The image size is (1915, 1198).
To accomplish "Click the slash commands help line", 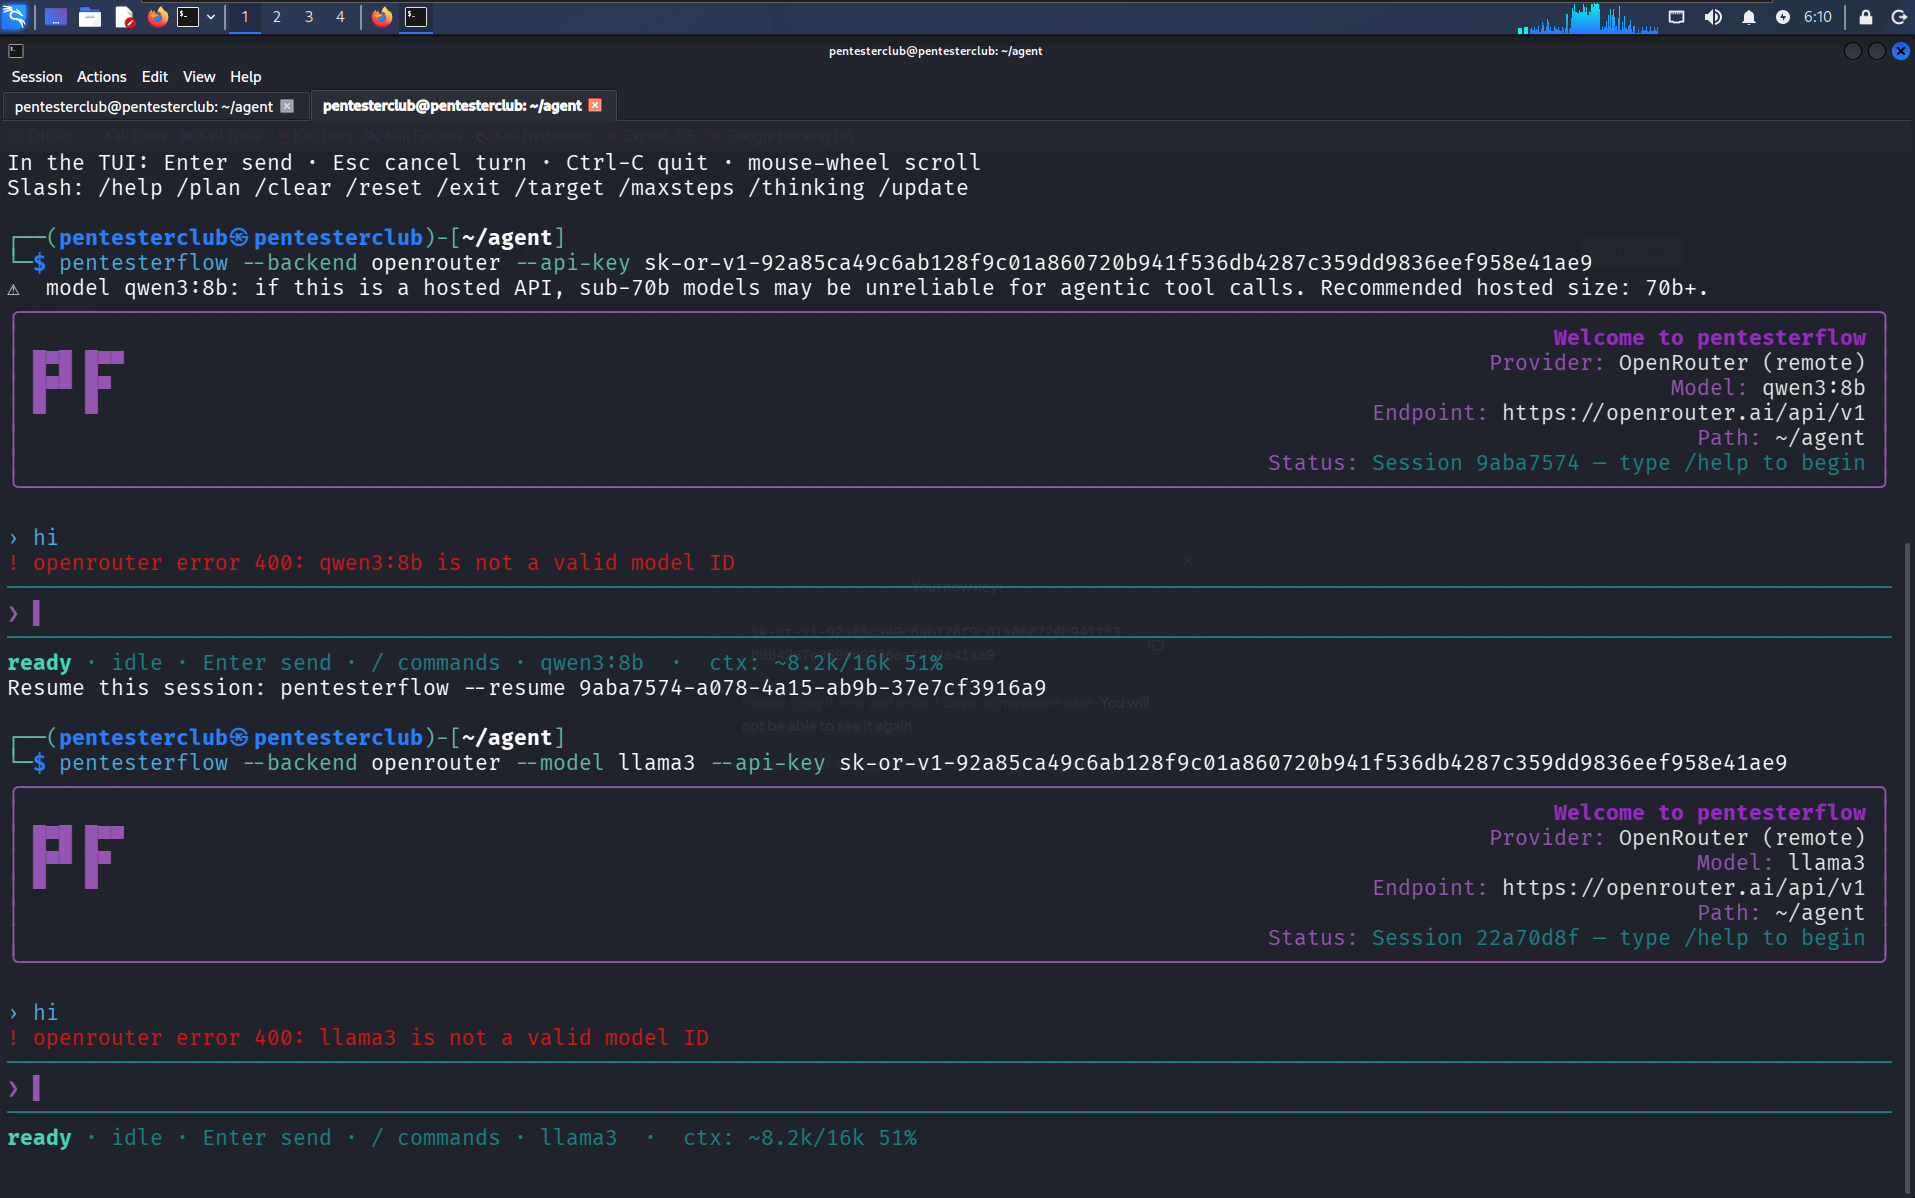I will (488, 188).
